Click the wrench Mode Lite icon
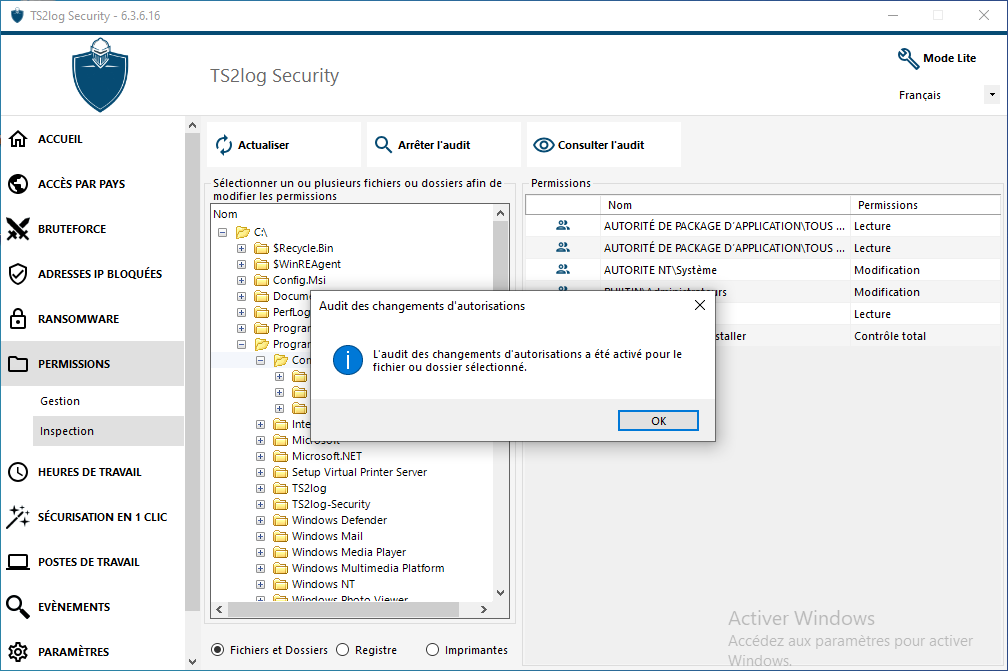The height and width of the screenshot is (671, 1008). click(908, 58)
